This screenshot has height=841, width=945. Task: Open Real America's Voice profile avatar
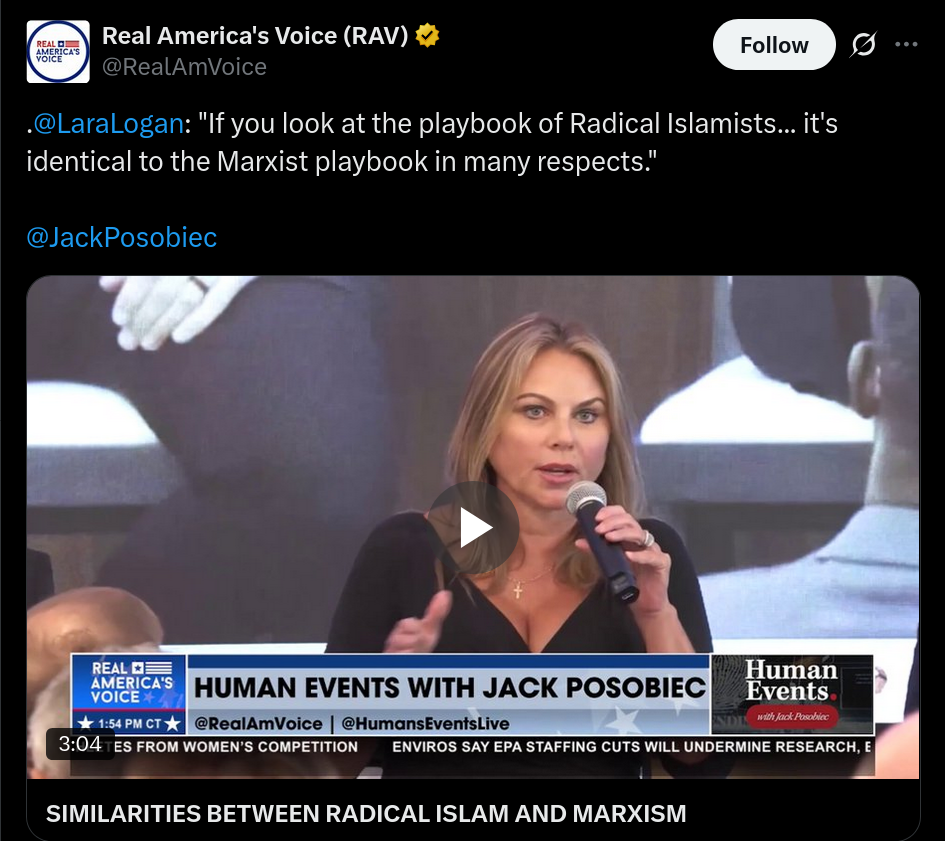(58, 52)
